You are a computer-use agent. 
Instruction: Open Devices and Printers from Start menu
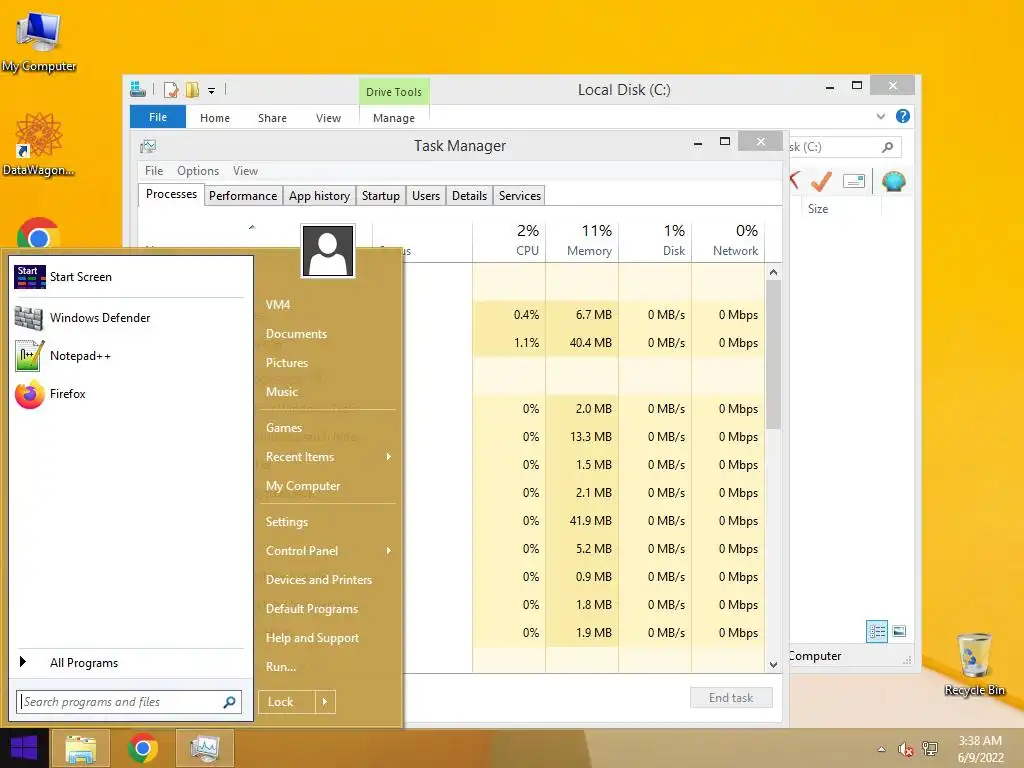319,580
